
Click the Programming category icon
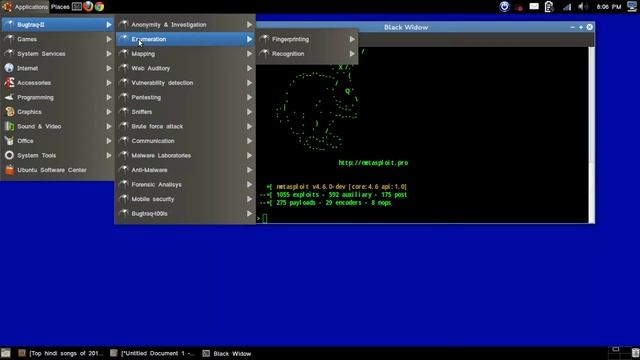pyautogui.click(x=9, y=98)
